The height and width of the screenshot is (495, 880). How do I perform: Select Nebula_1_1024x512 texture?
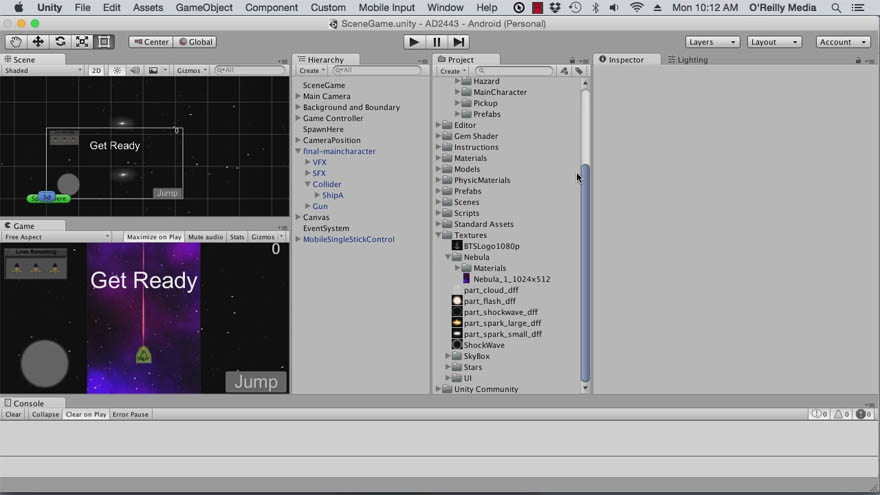click(x=511, y=279)
